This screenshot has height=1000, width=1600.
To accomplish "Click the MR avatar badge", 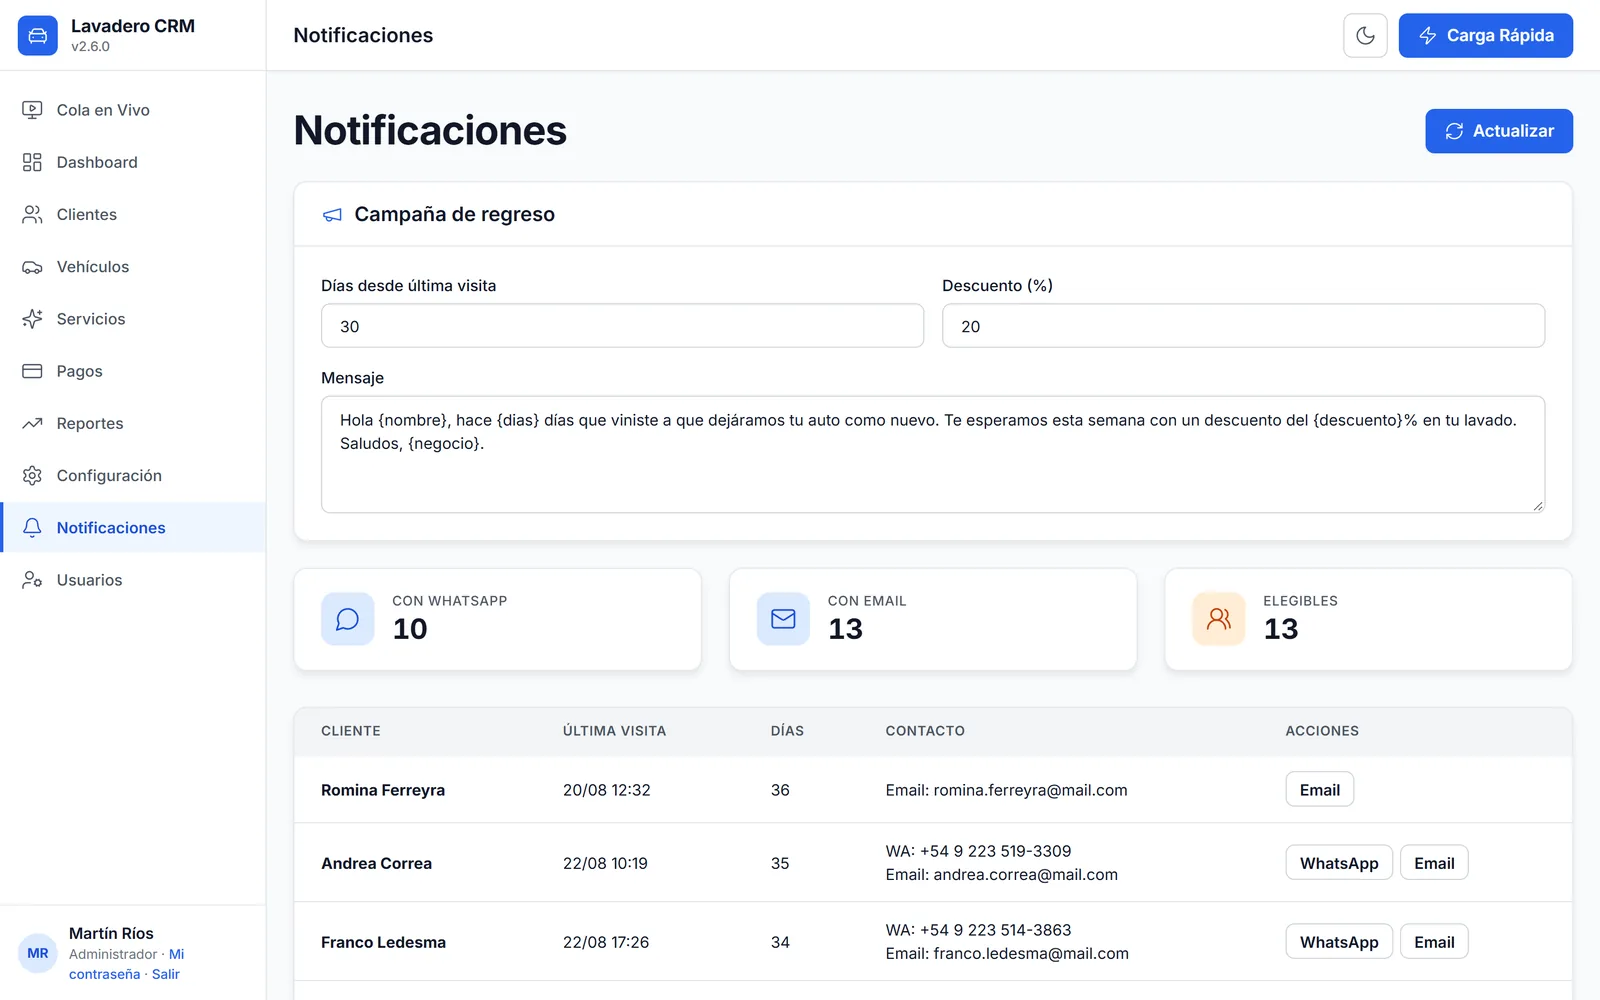I will coord(38,953).
